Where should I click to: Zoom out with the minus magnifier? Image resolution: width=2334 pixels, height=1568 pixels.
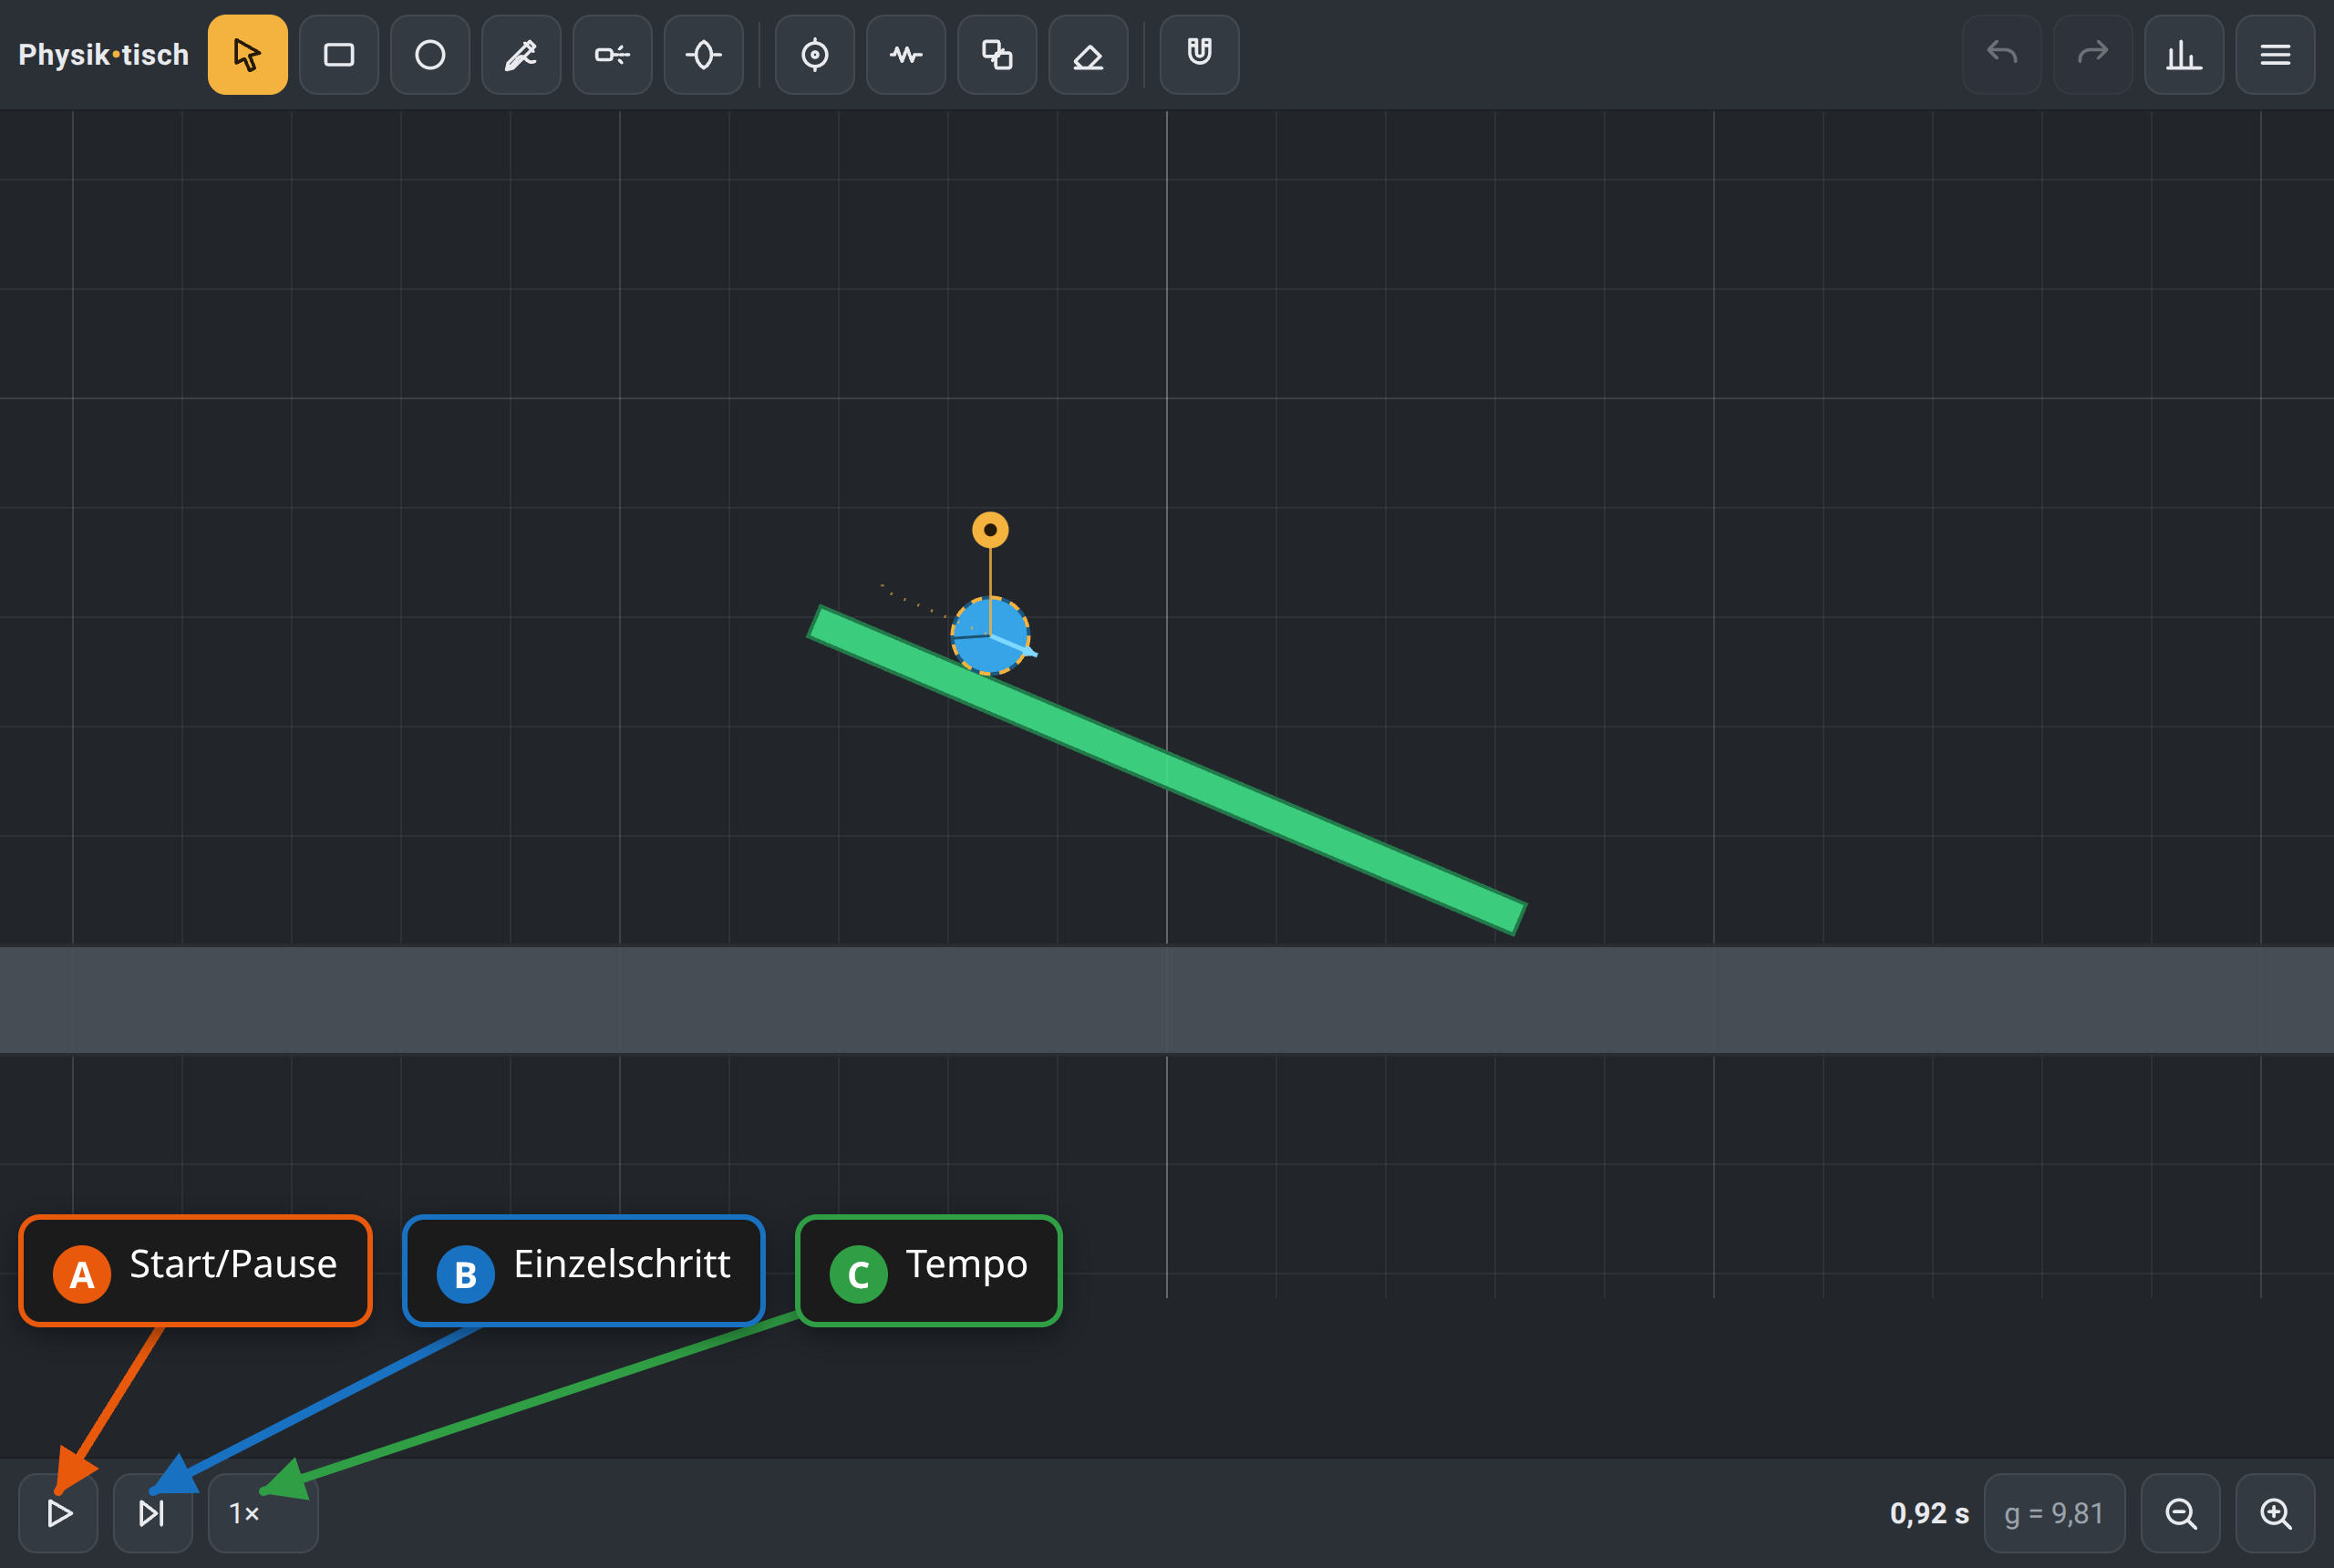pos(2180,1513)
